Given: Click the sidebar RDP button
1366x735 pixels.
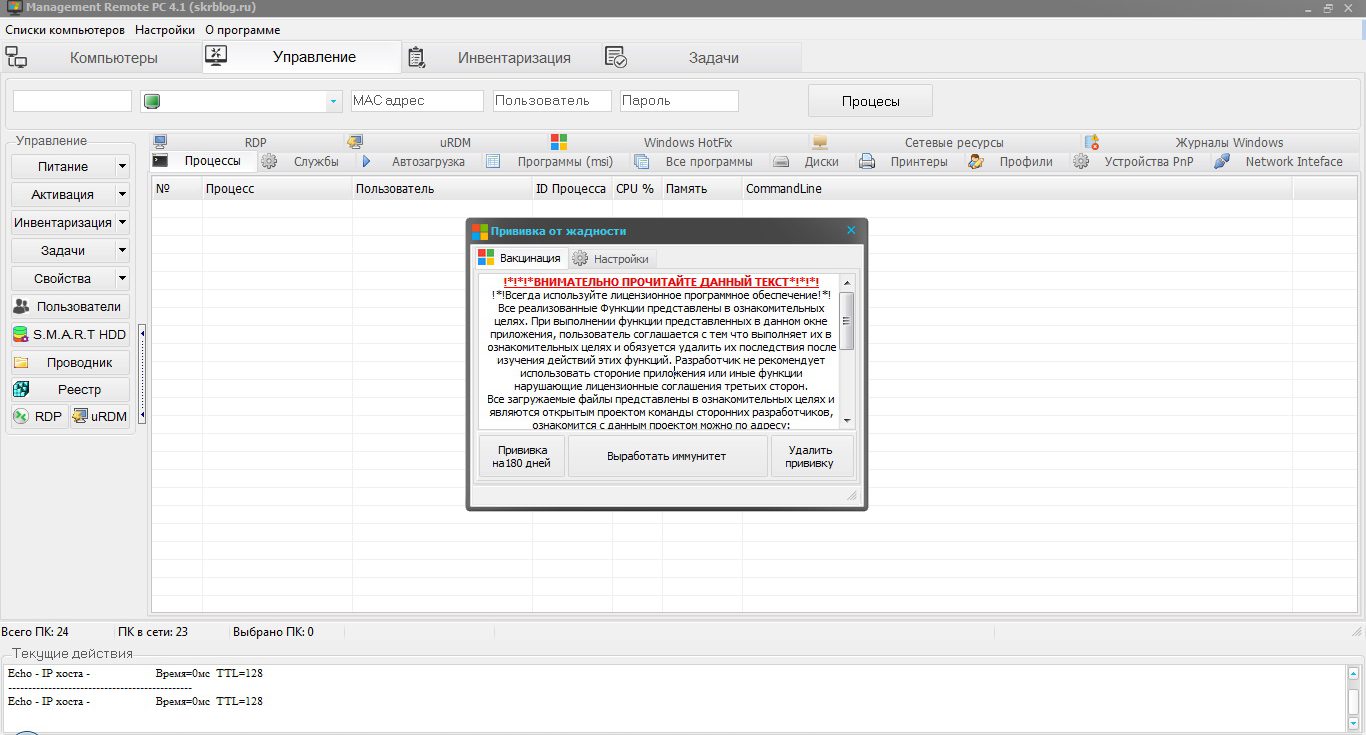Looking at the screenshot, I should 39,417.
